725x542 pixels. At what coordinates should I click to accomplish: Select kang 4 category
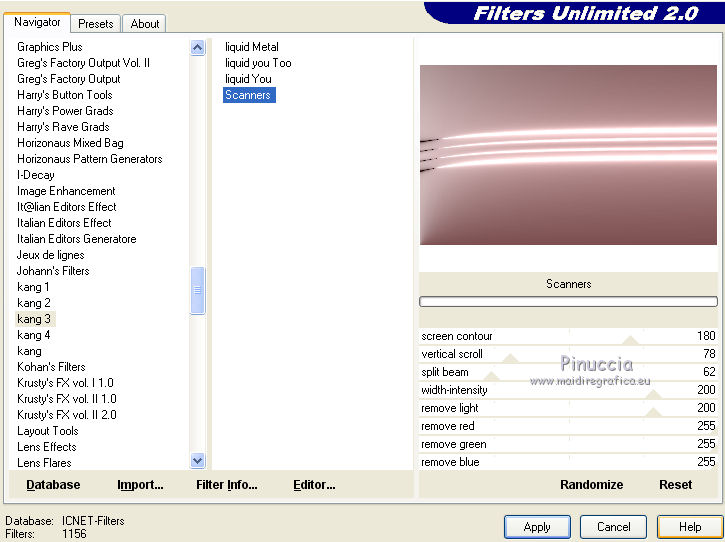[x=34, y=335]
